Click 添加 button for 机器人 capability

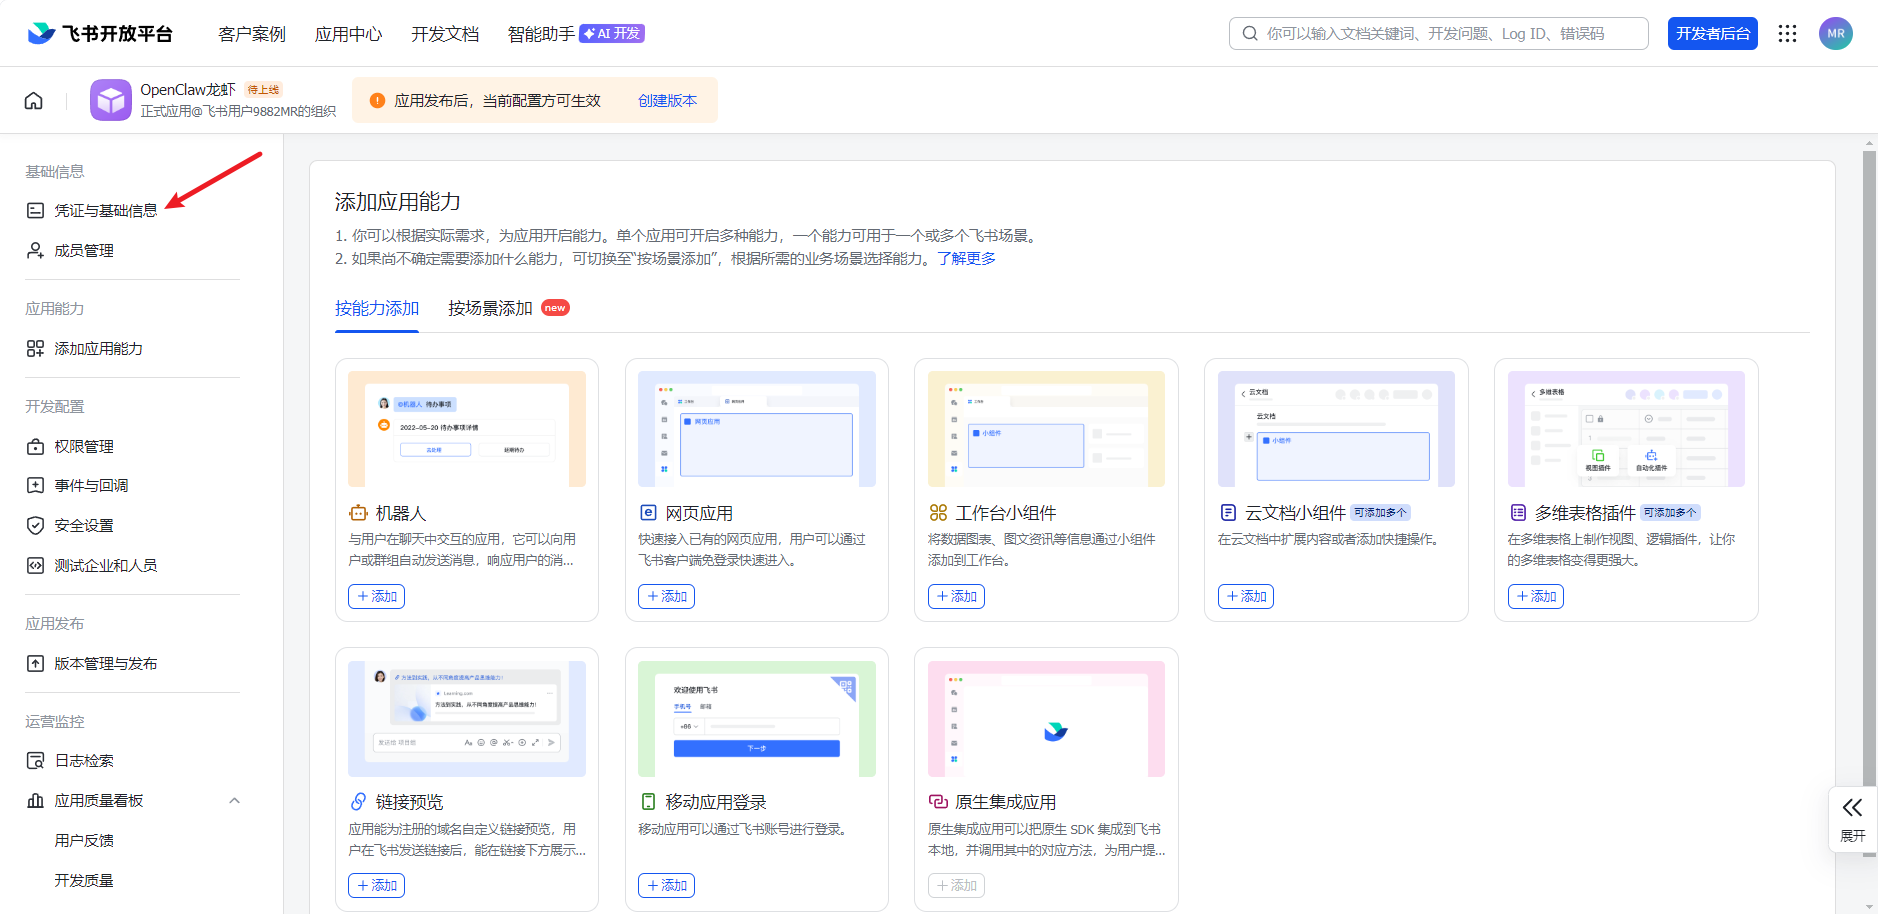click(x=377, y=597)
